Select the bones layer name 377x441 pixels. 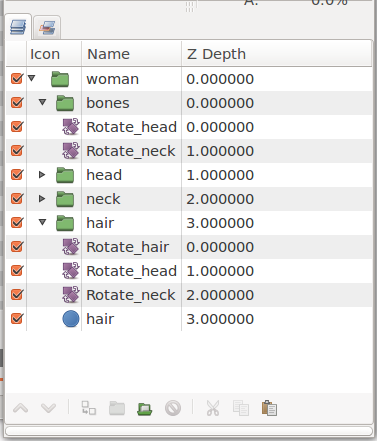click(108, 103)
